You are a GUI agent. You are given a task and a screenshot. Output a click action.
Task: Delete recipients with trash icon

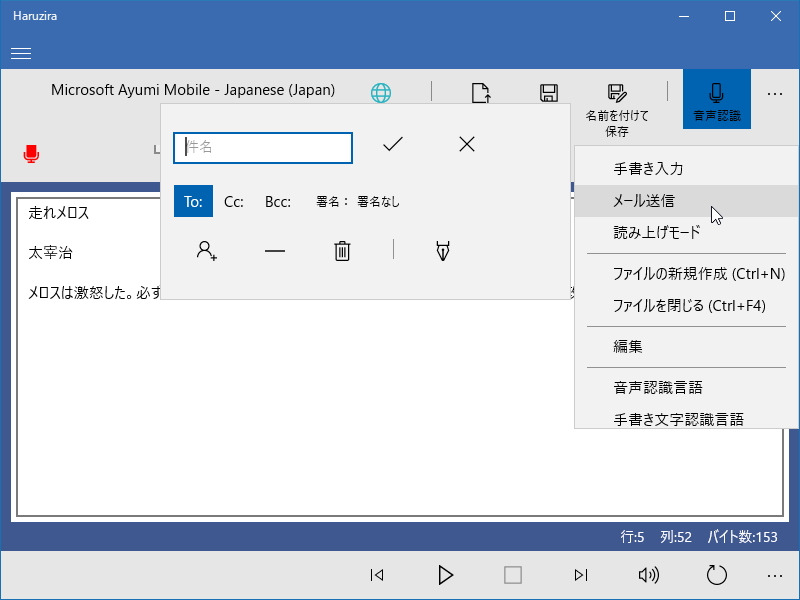click(x=341, y=252)
